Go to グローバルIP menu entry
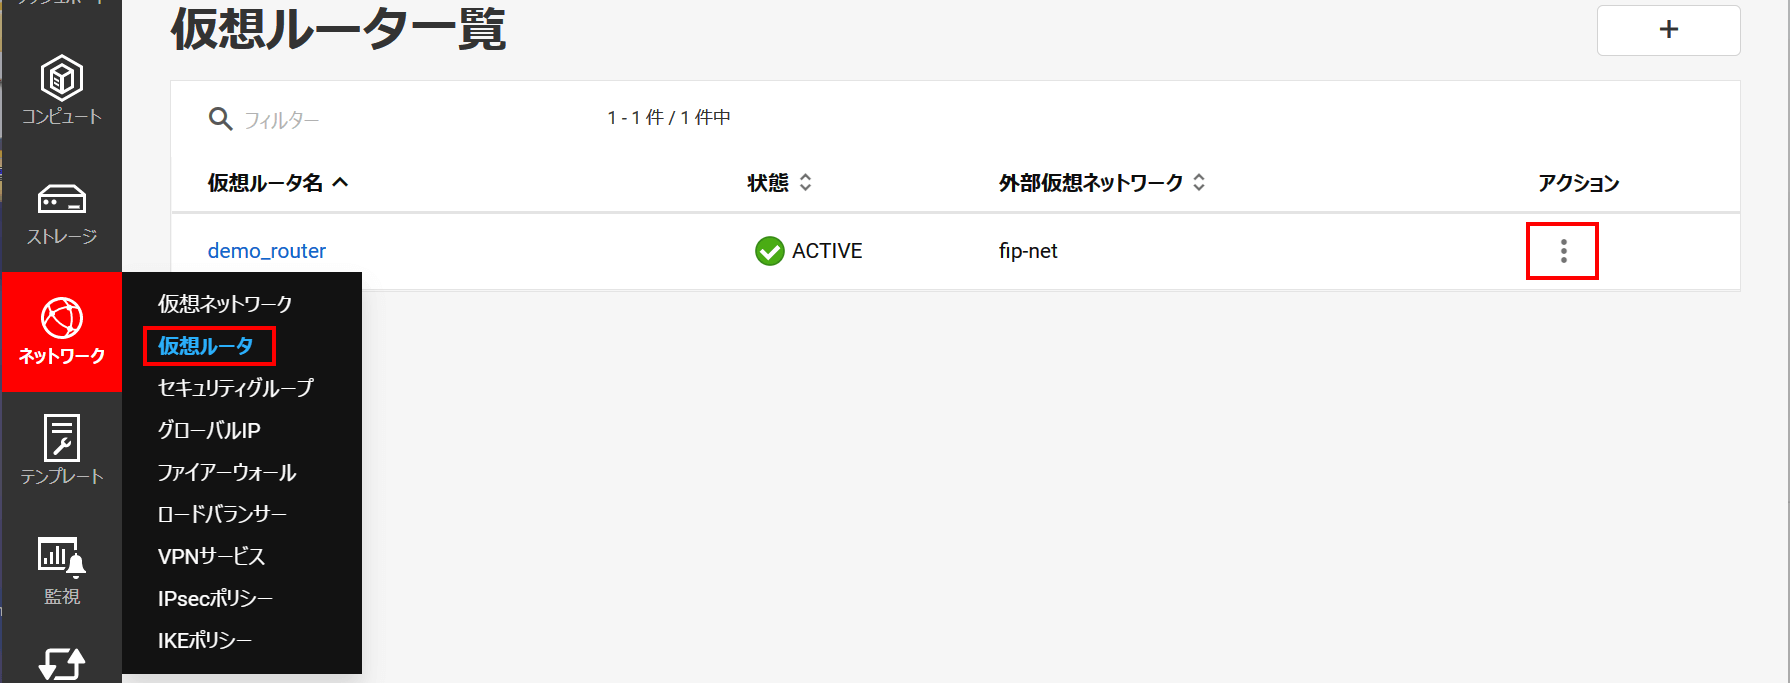The width and height of the screenshot is (1790, 683). tap(209, 430)
